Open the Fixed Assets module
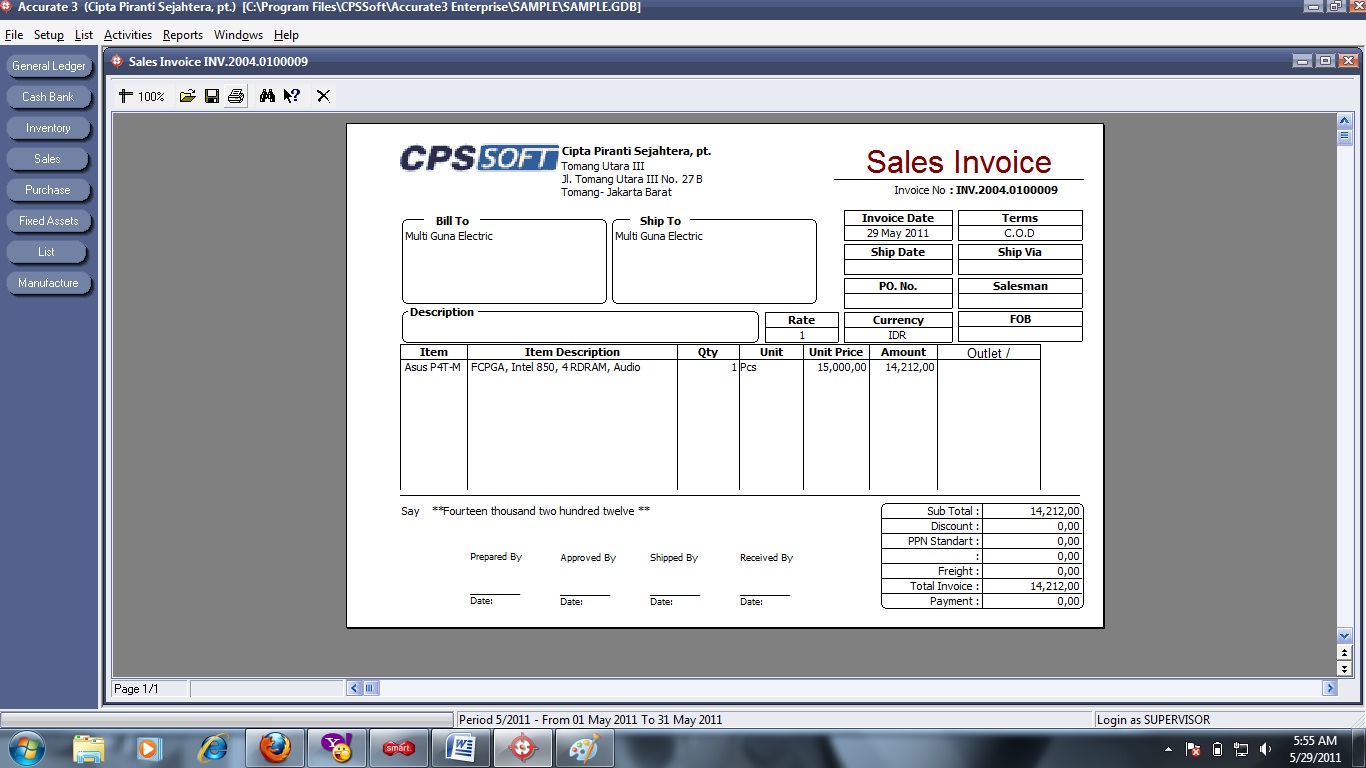 (x=49, y=221)
